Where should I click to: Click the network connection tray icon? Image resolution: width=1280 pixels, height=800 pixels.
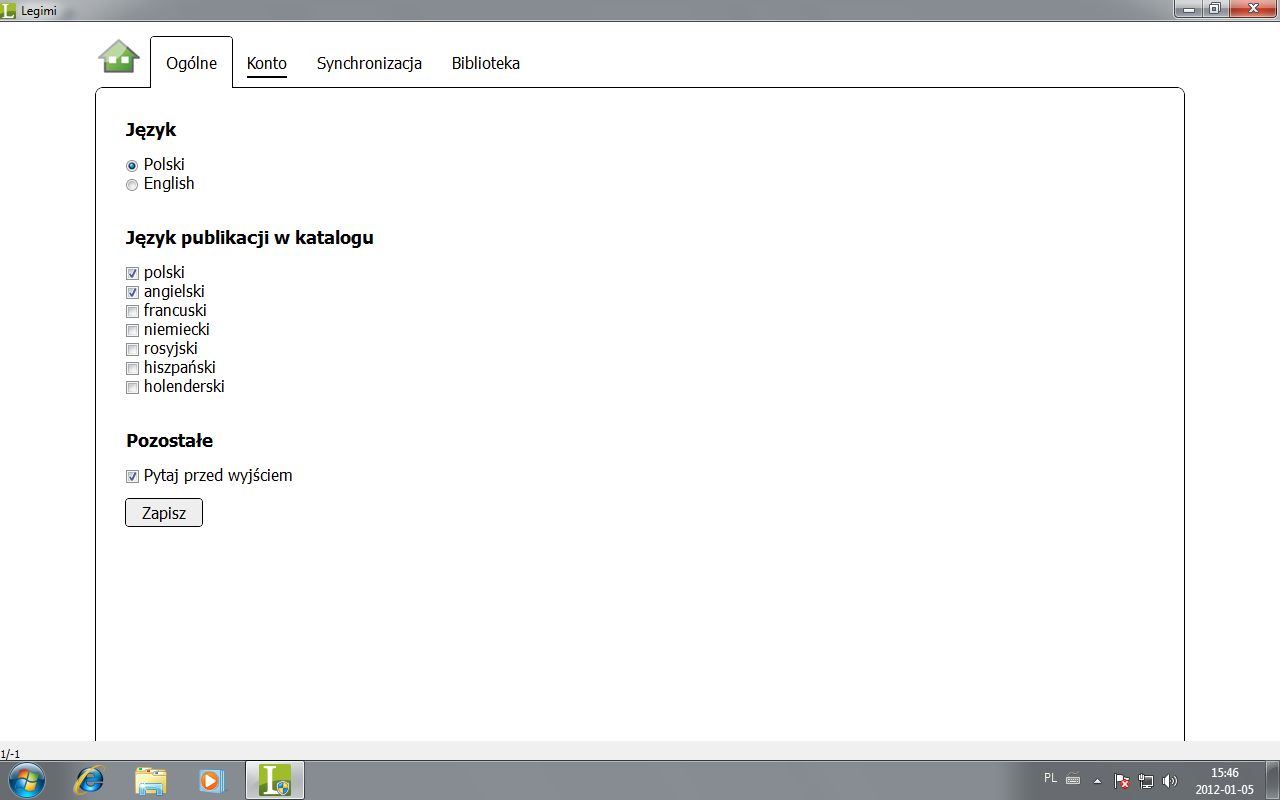(x=1146, y=780)
